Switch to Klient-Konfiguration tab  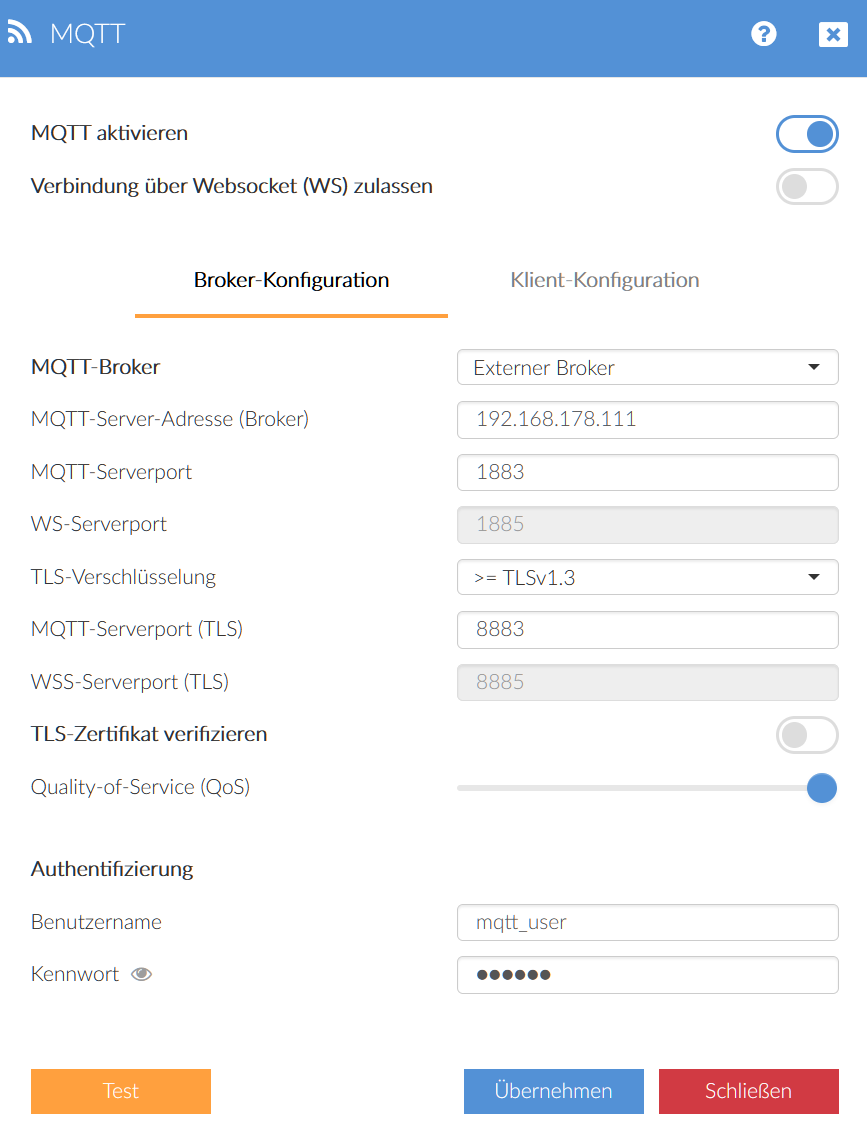click(x=604, y=280)
